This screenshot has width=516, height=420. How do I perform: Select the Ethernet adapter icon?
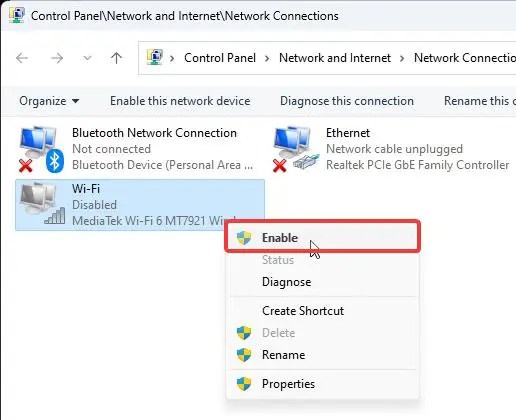(x=296, y=149)
